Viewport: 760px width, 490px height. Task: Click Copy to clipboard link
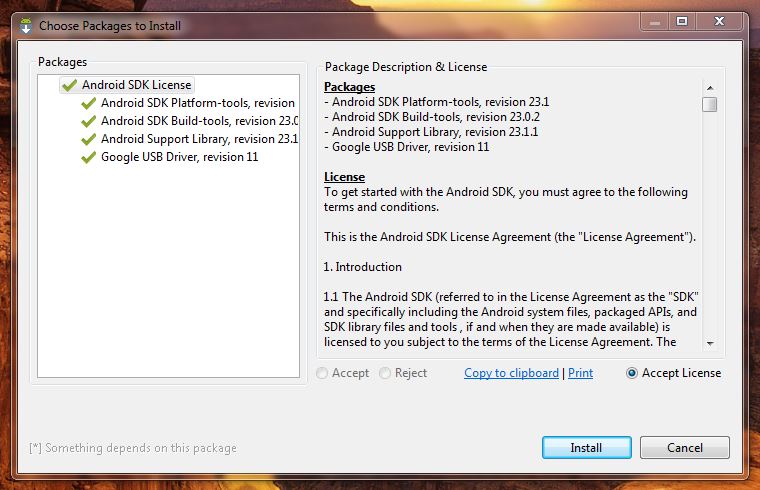[511, 373]
